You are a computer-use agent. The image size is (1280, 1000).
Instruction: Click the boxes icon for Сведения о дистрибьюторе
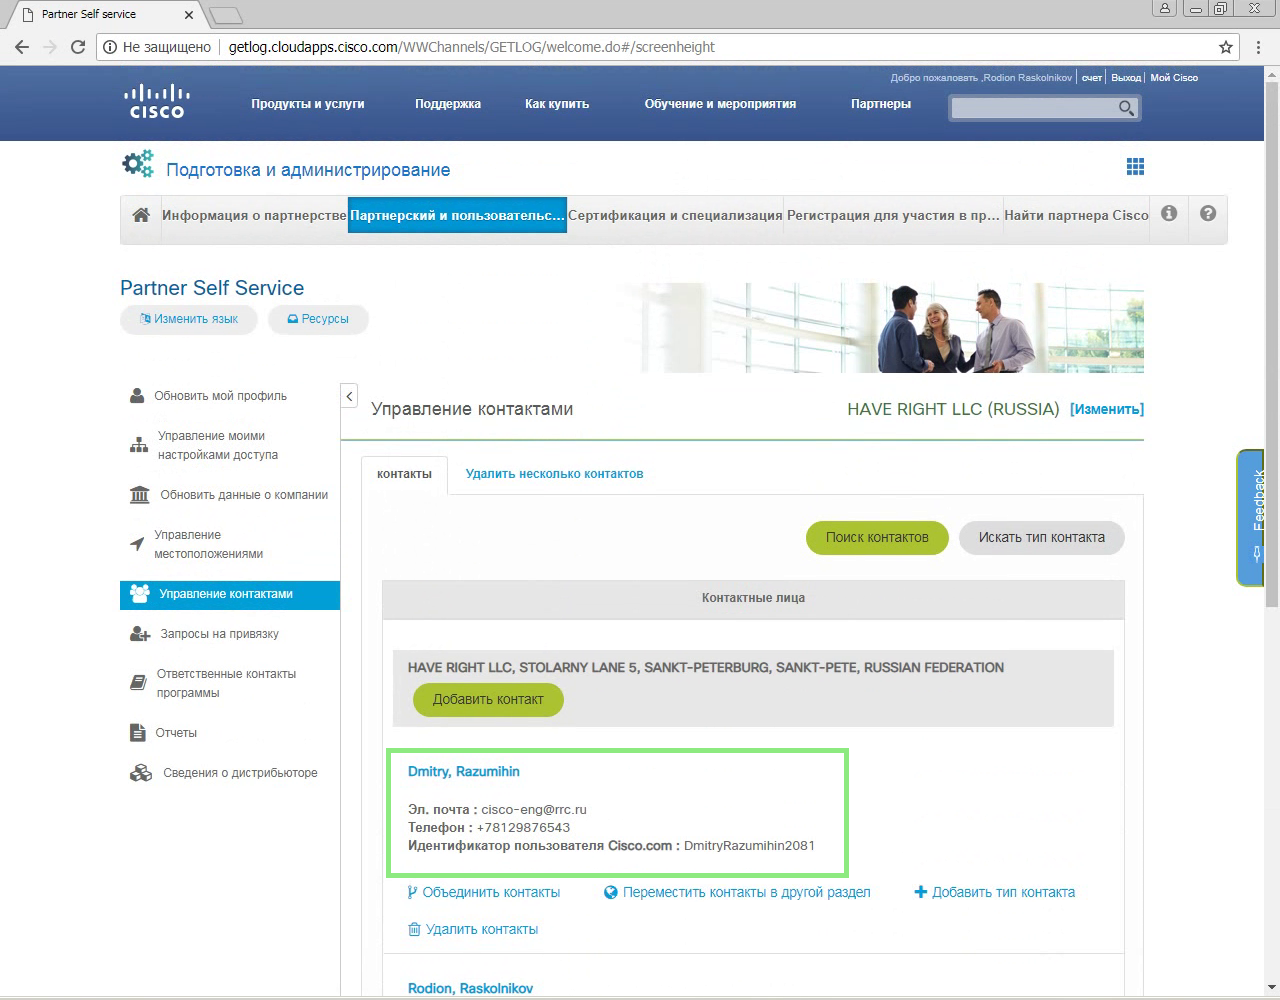(141, 773)
